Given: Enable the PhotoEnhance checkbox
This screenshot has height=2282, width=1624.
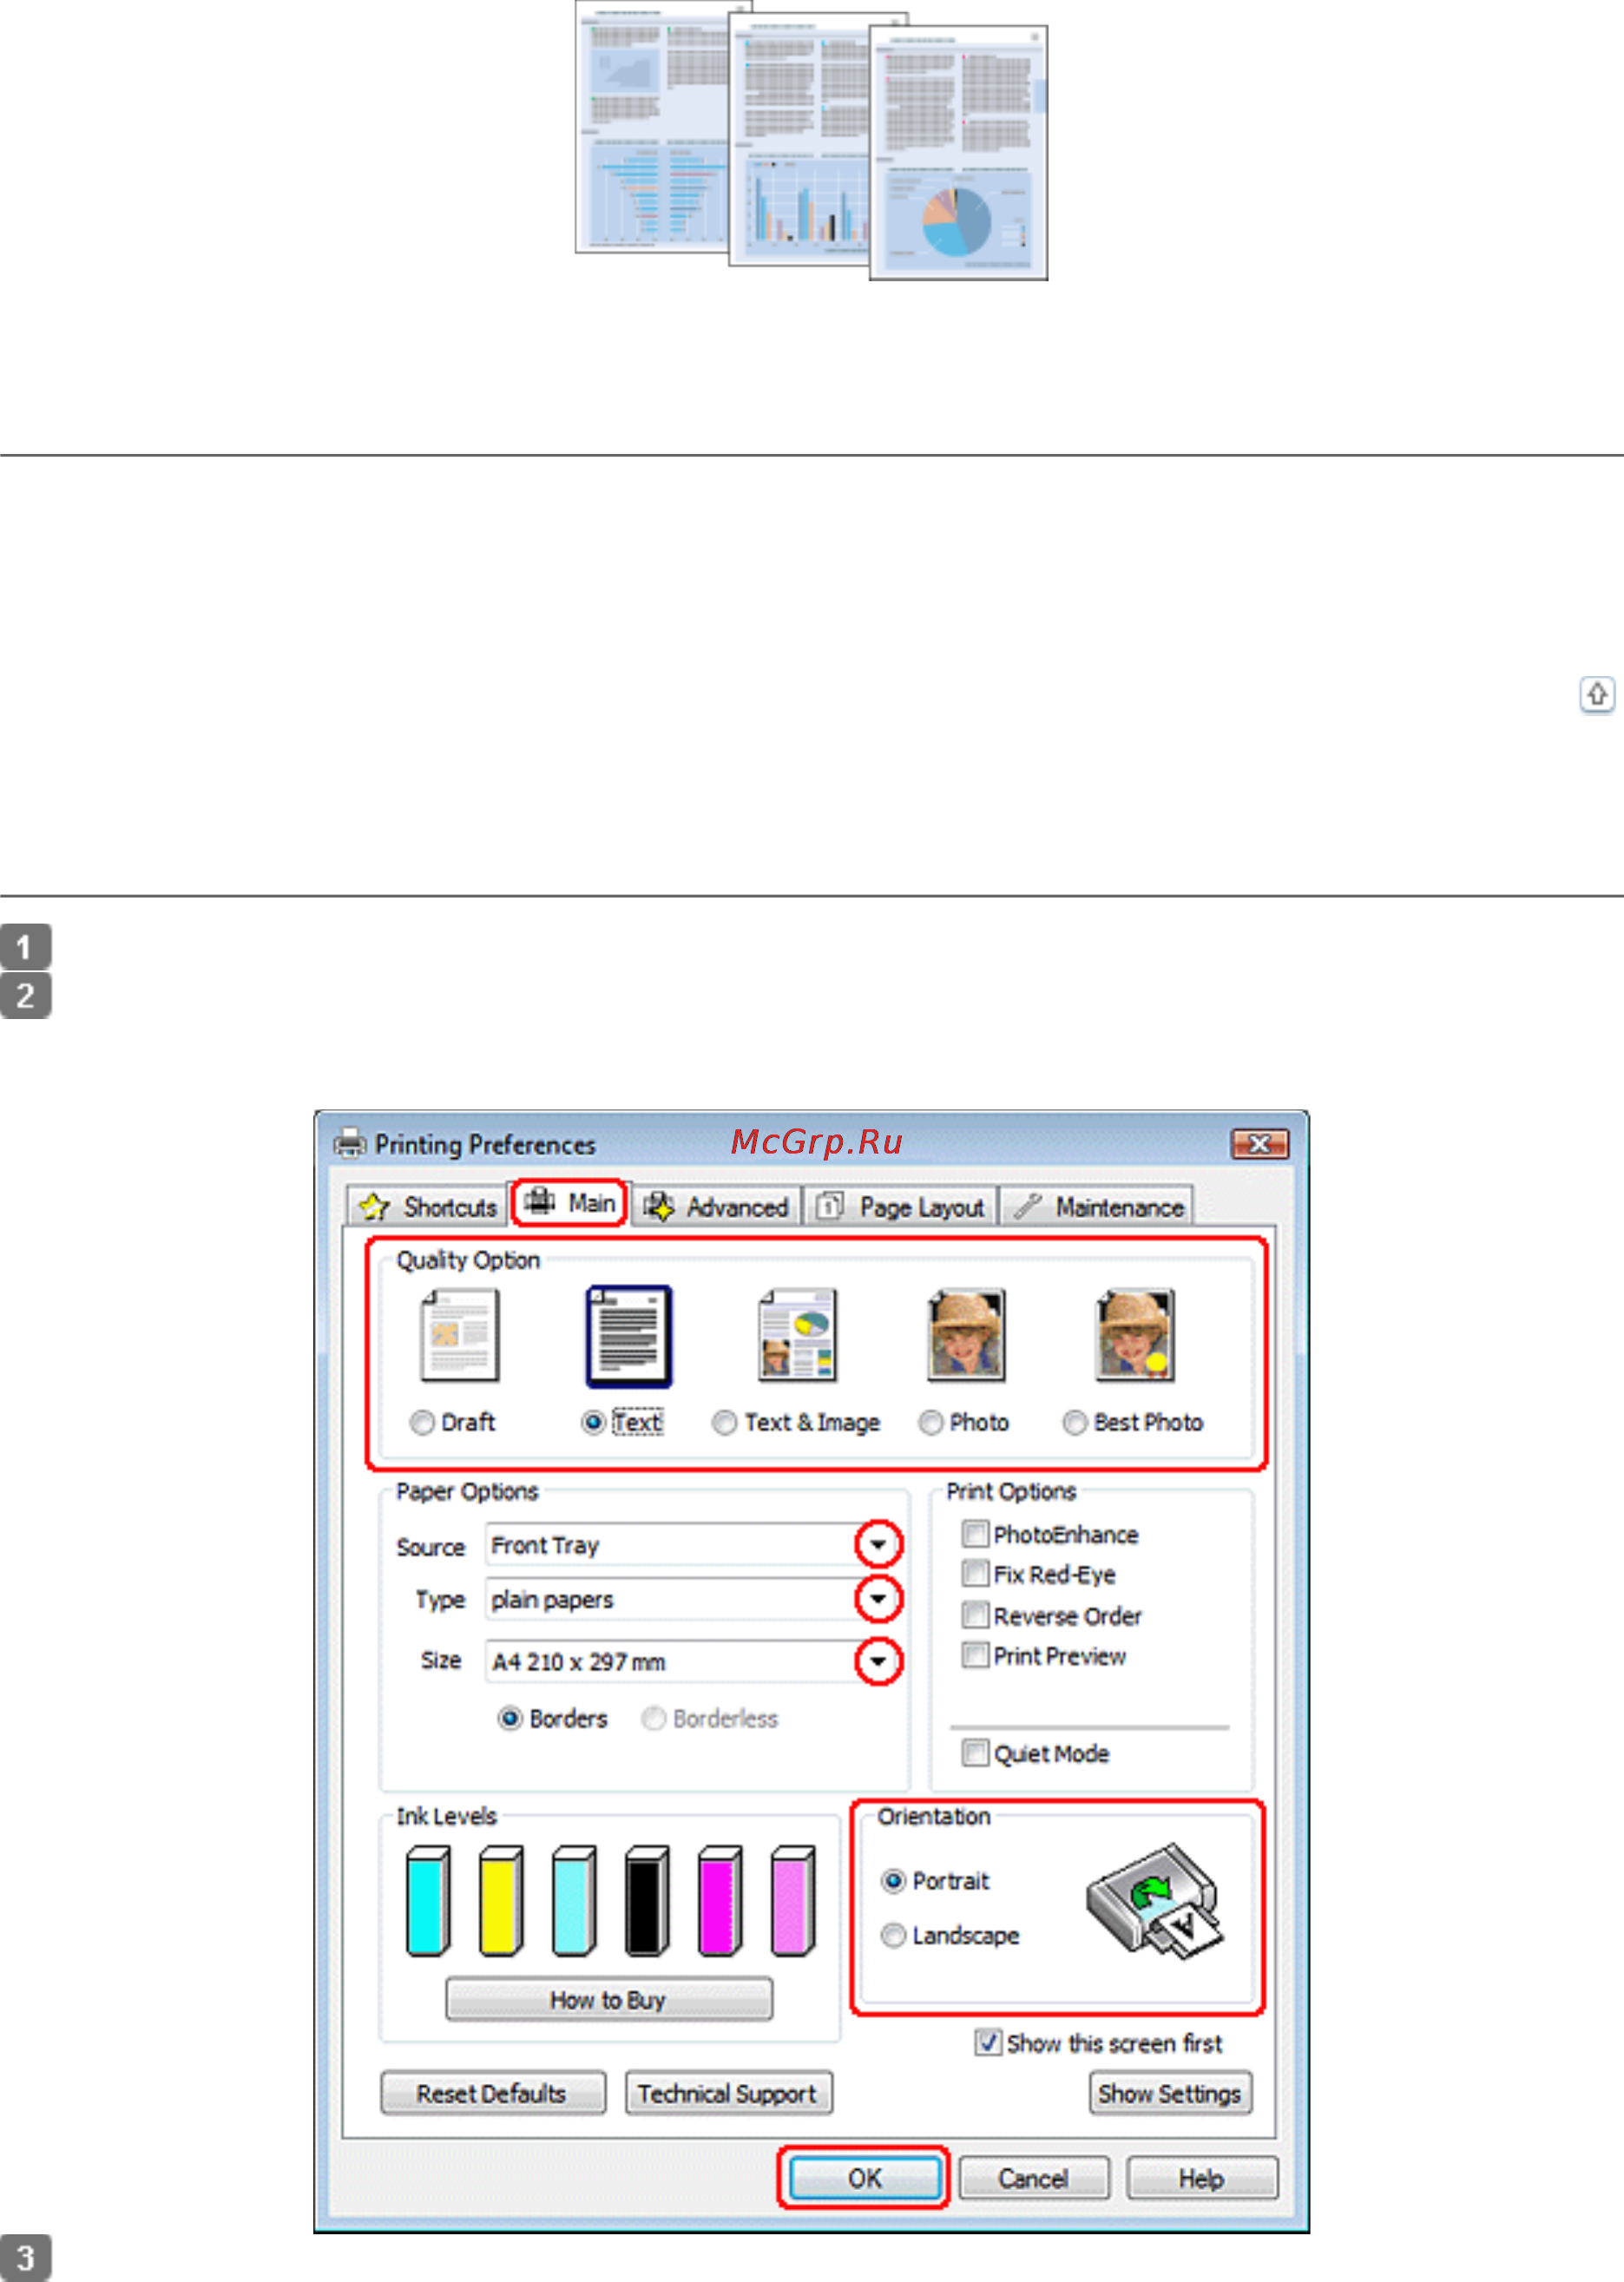Looking at the screenshot, I should [974, 1533].
